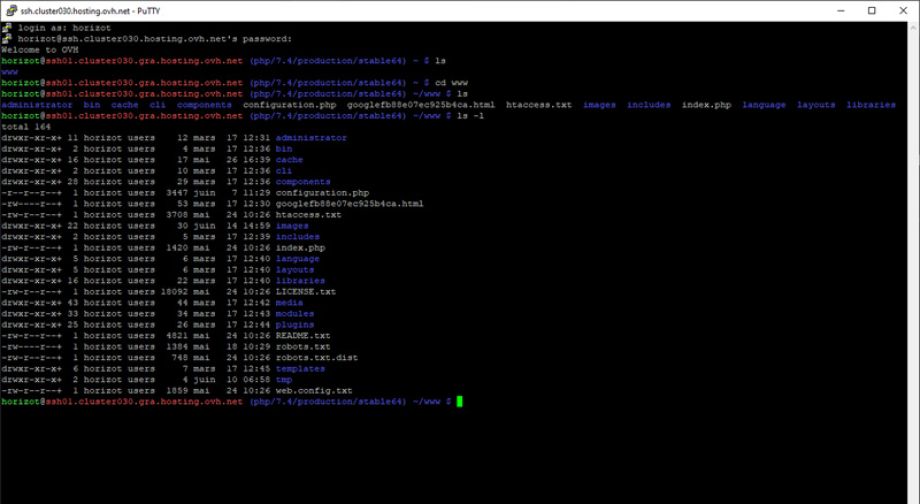Viewport: 920px width, 504px height.
Task: Select 'images' directory in the long listing
Action: [292, 226]
